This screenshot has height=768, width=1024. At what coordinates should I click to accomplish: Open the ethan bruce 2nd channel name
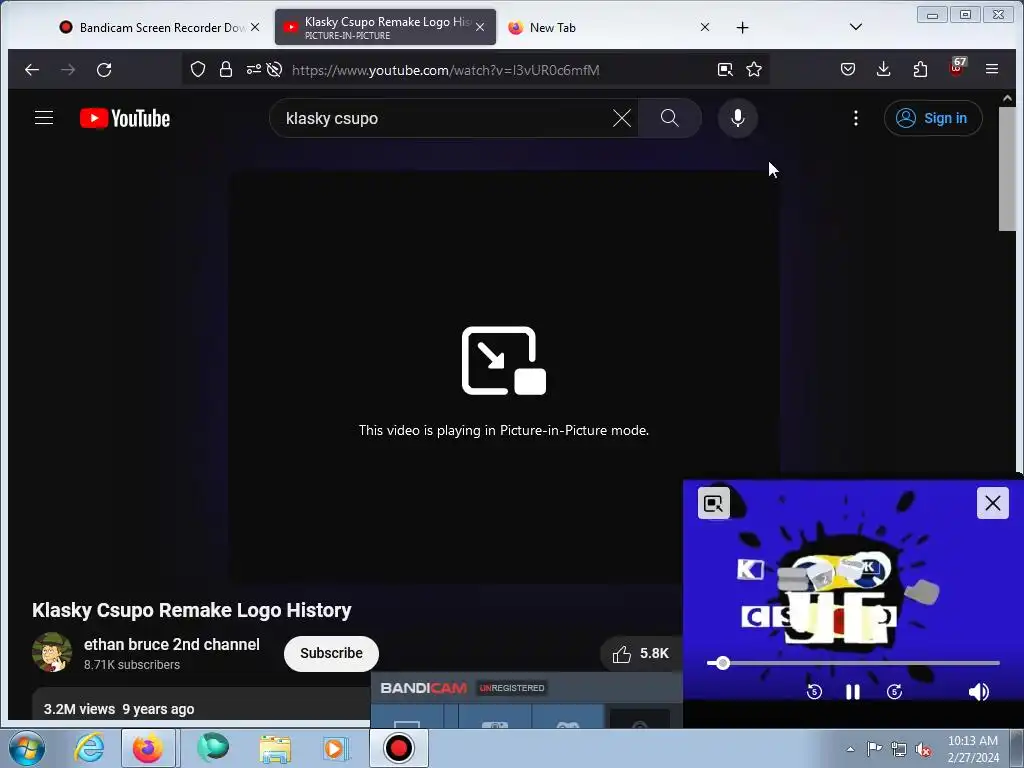click(172, 645)
